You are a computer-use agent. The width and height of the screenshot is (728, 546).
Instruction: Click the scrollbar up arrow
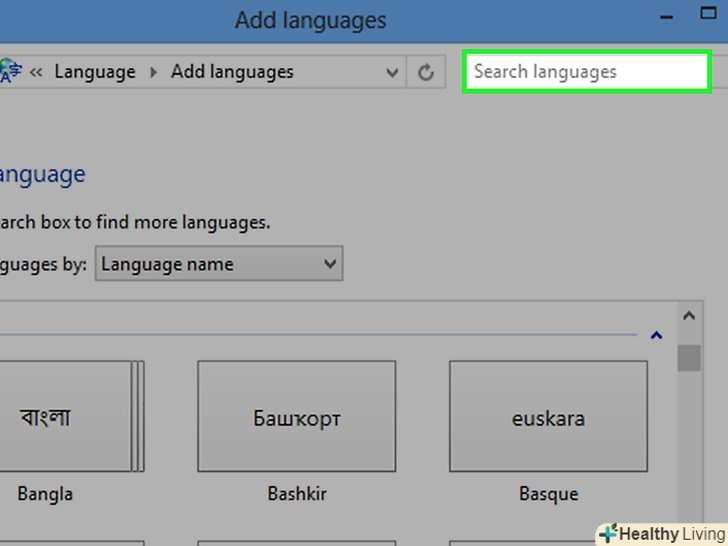tap(689, 316)
